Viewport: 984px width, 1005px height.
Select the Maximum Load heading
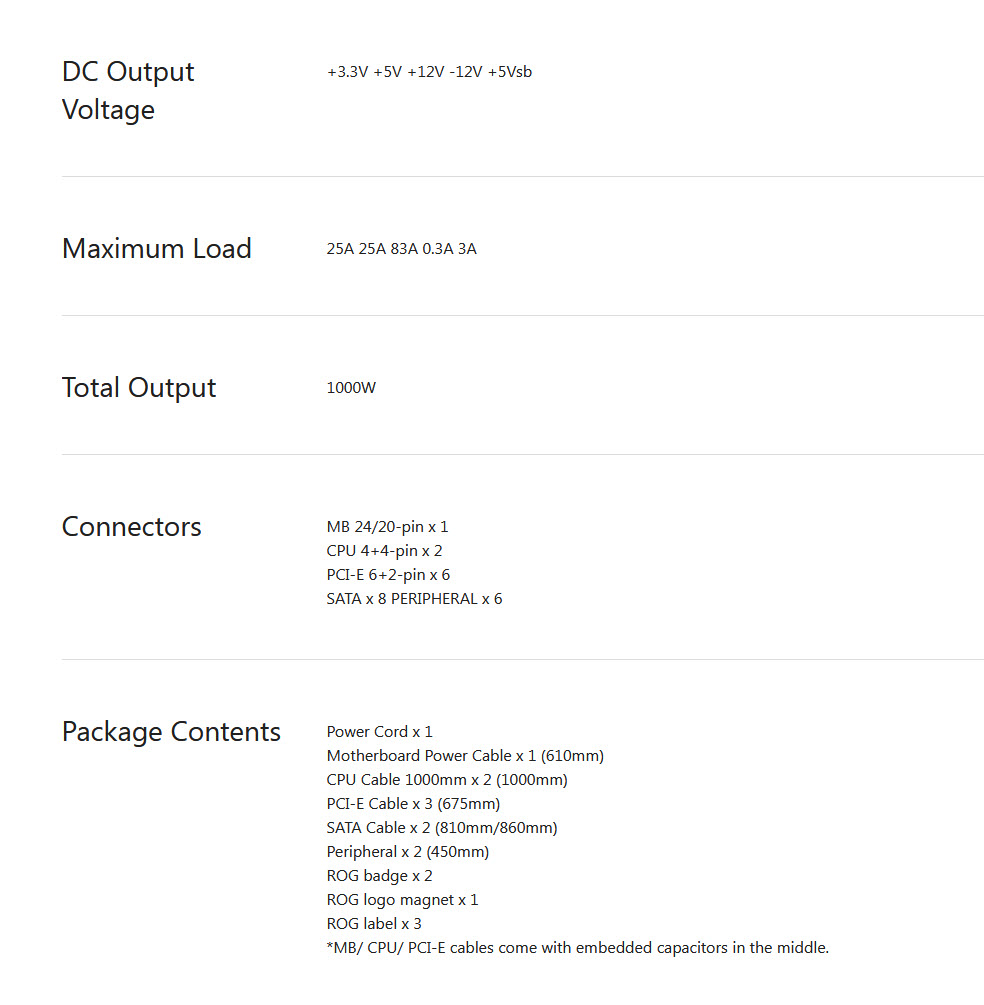(156, 249)
